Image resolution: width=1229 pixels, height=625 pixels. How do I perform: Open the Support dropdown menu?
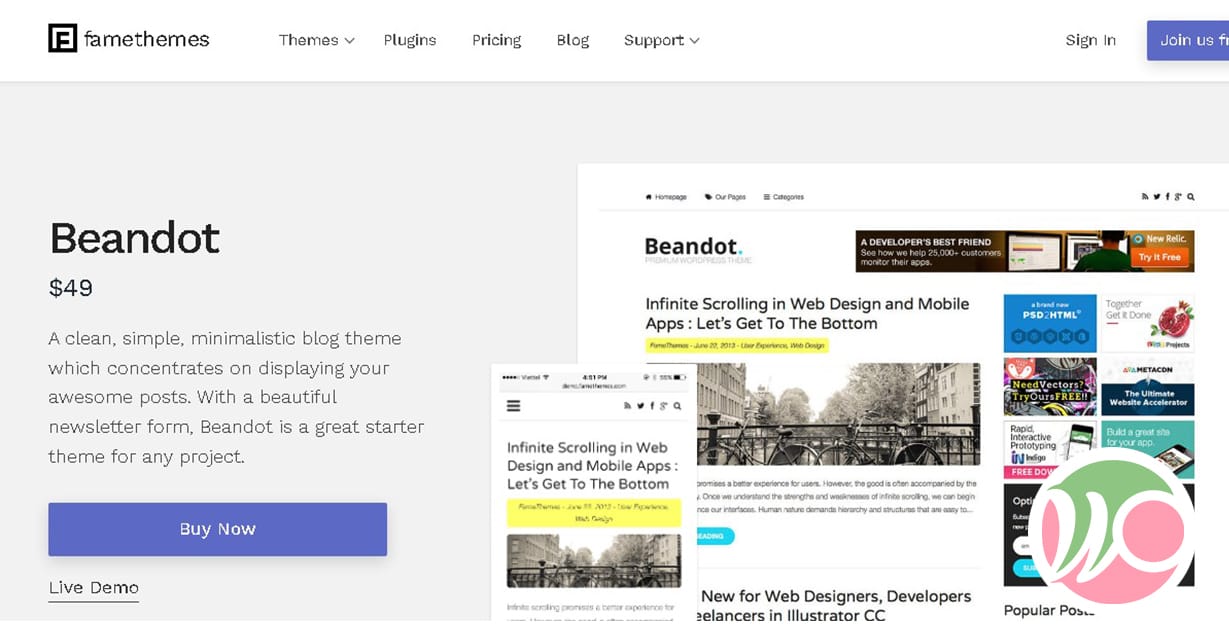[661, 40]
